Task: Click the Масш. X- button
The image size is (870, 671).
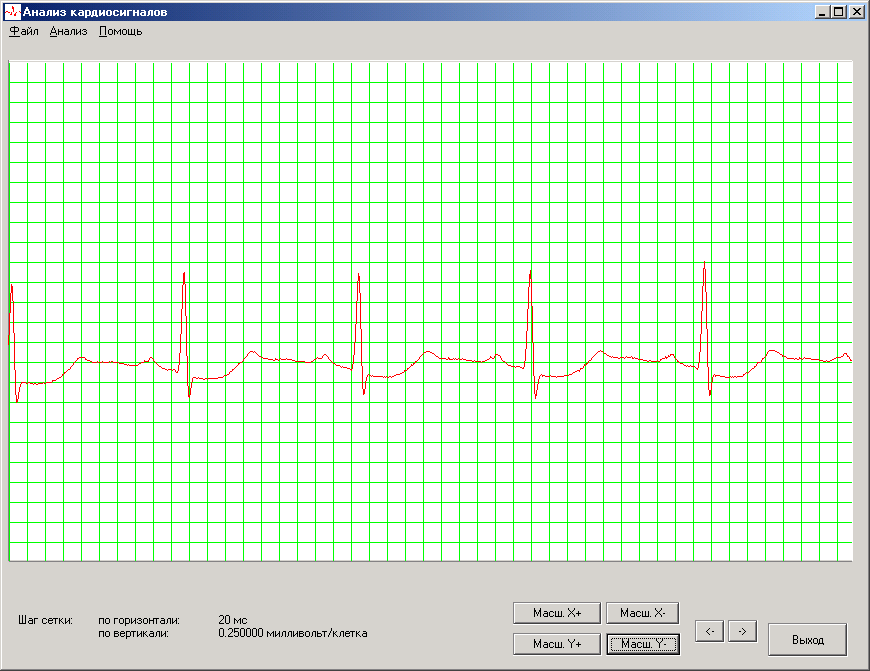Action: (643, 613)
